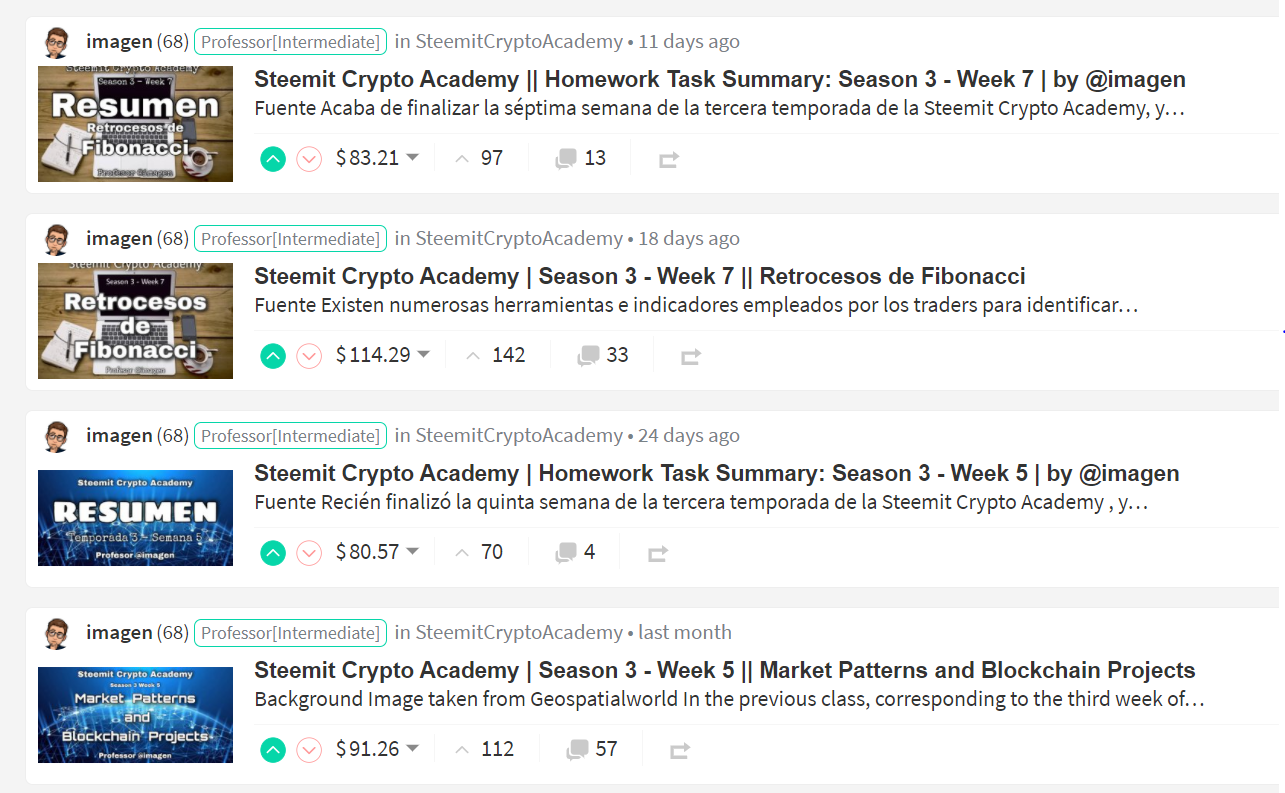
Task: Open the Retrocesos de Fibonacci post title
Action: (640, 276)
